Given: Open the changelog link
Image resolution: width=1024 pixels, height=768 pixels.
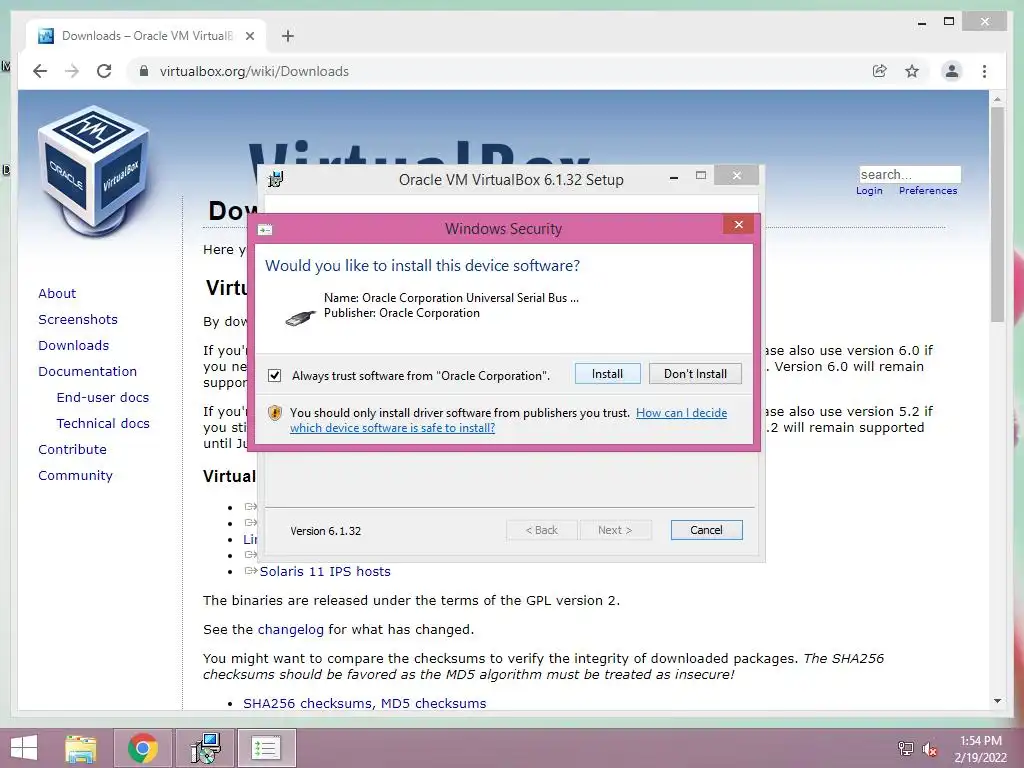Looking at the screenshot, I should pyautogui.click(x=291, y=630).
